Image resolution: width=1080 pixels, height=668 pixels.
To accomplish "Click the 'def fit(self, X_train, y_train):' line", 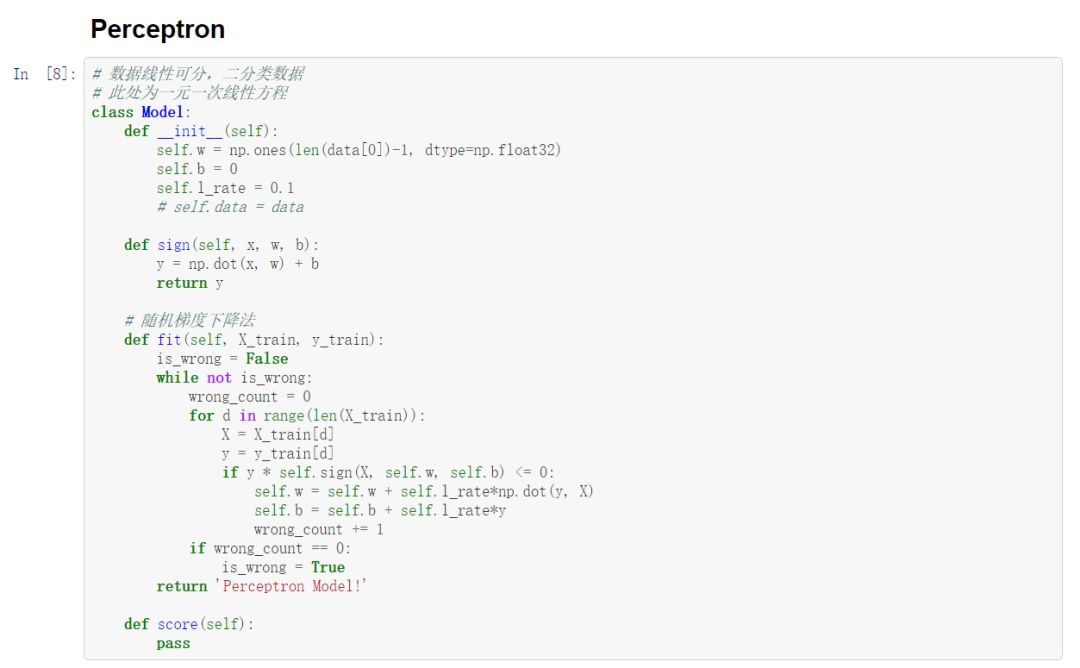I will tap(253, 340).
